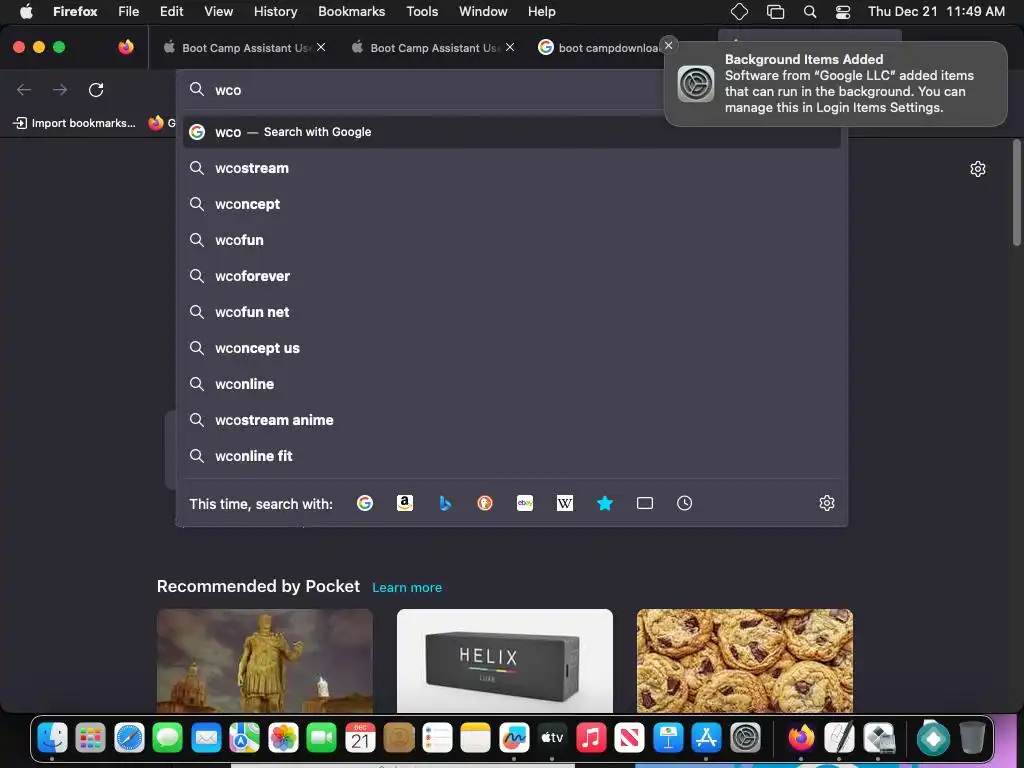Dismiss the Background Items Added notification

coord(668,45)
